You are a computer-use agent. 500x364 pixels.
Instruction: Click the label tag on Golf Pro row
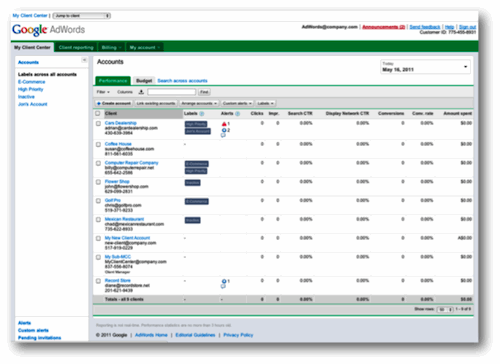[197, 201]
